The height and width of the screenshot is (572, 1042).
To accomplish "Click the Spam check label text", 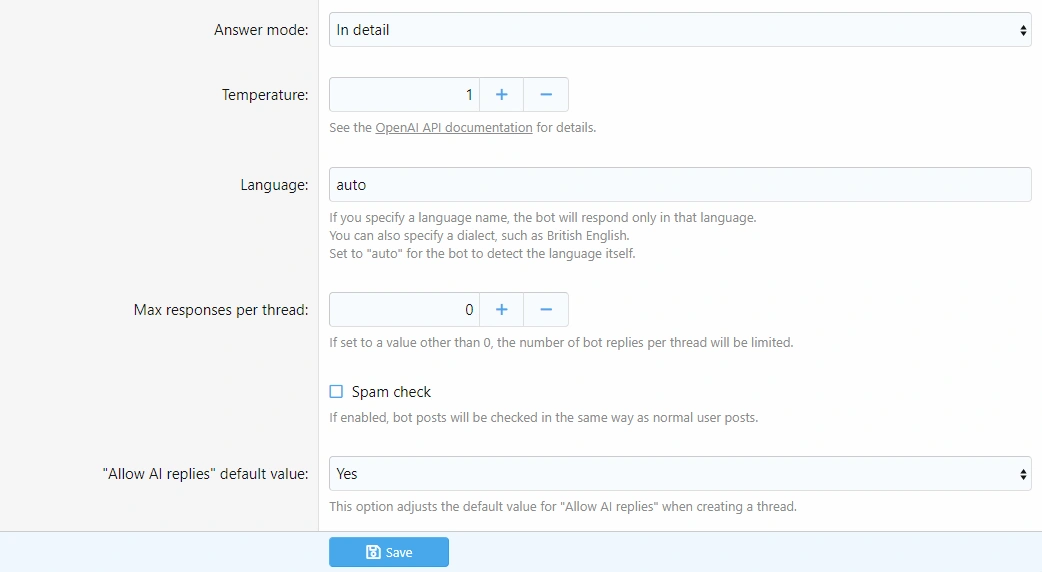I will [391, 392].
